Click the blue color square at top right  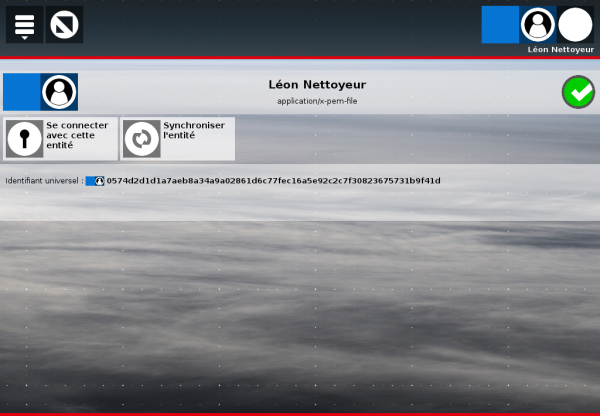point(500,24)
